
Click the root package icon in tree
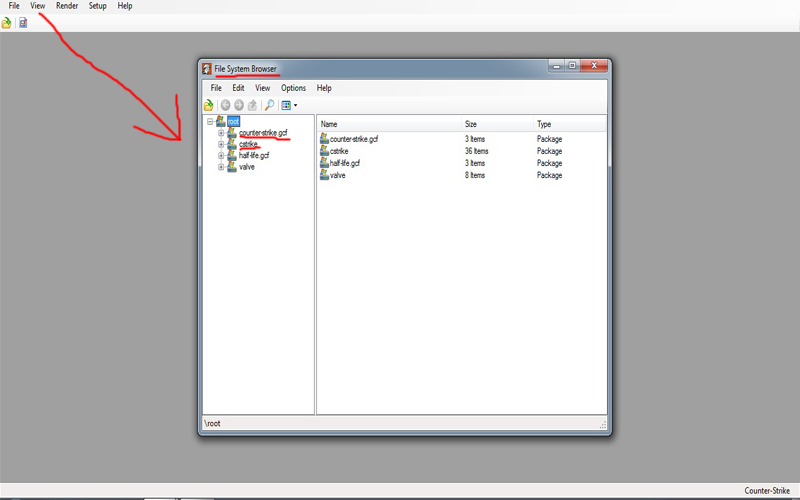(x=220, y=121)
